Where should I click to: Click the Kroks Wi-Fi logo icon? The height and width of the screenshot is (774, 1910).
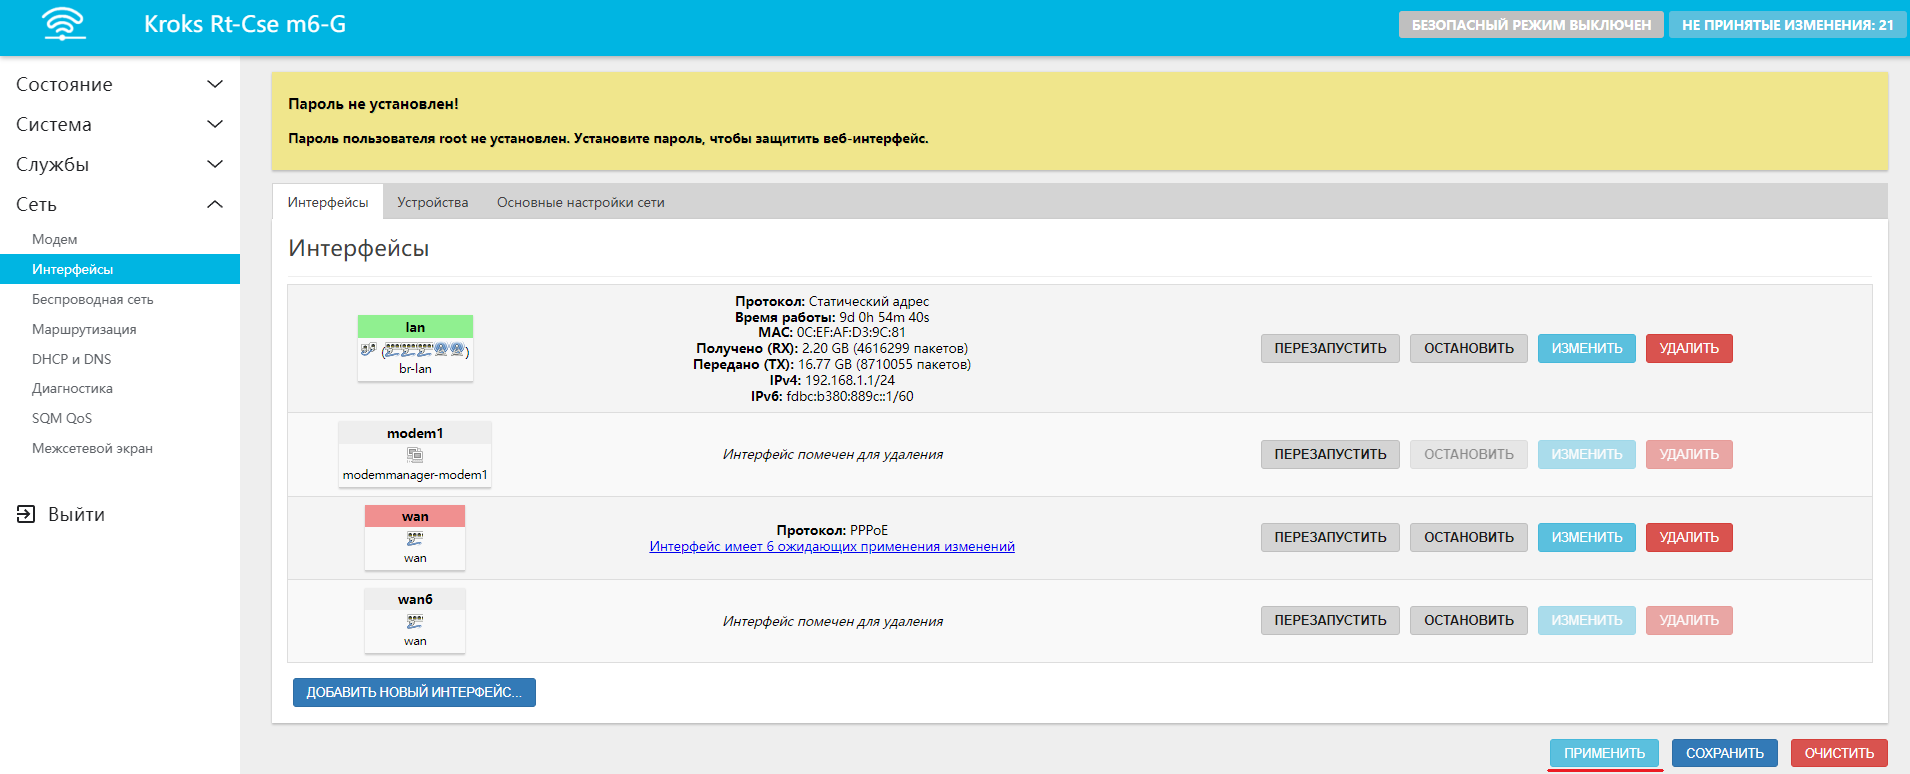pos(64,24)
